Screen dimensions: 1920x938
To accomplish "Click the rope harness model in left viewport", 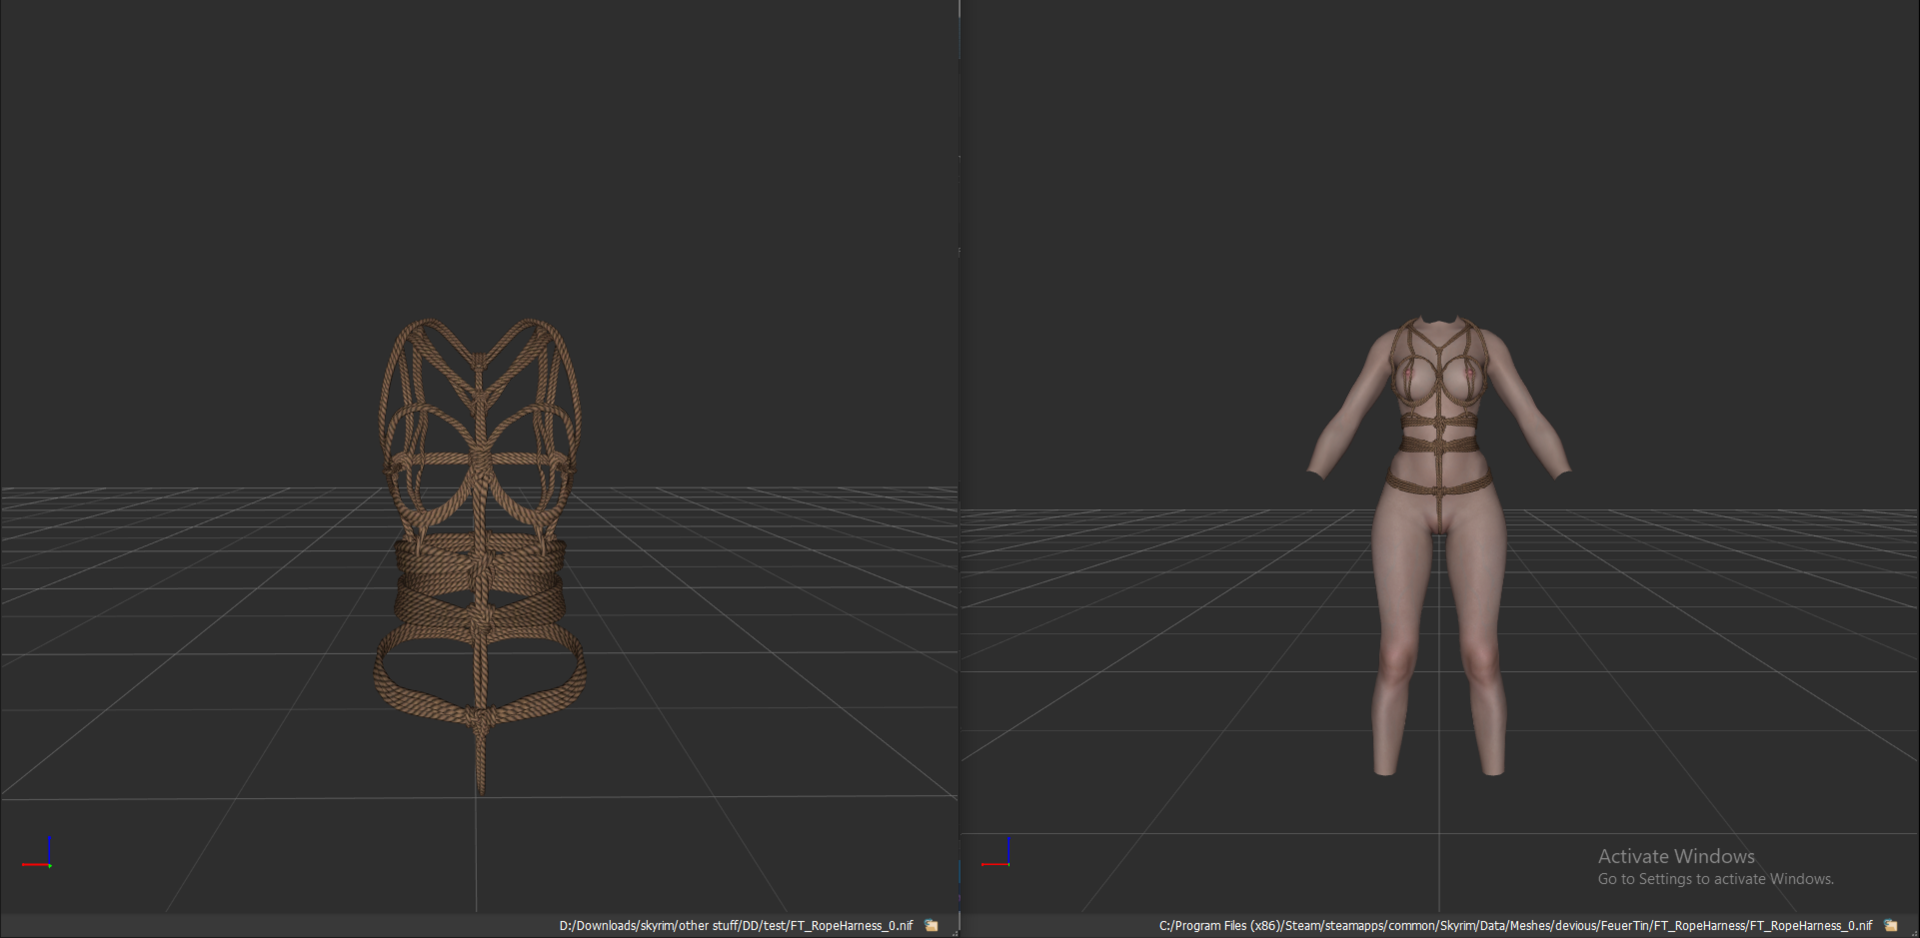I will click(480, 555).
